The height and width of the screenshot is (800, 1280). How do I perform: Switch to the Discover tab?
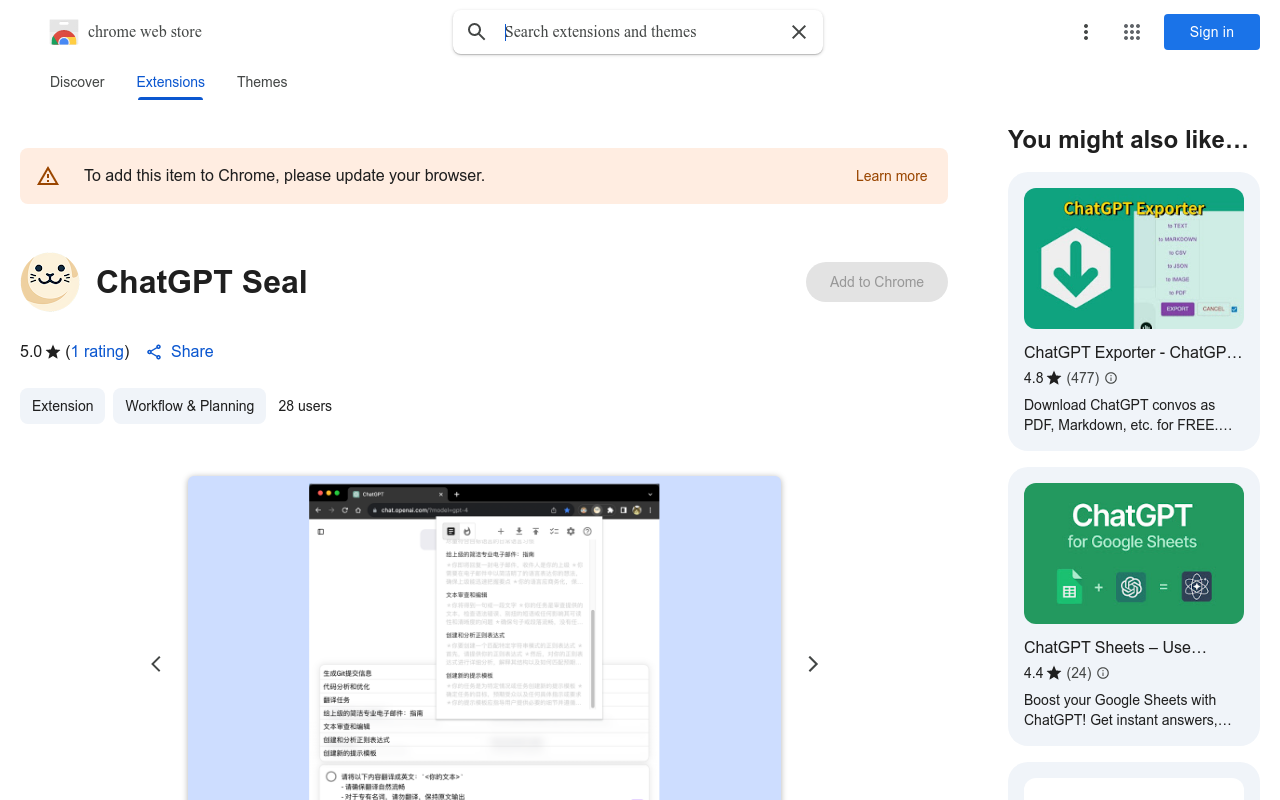point(76,82)
